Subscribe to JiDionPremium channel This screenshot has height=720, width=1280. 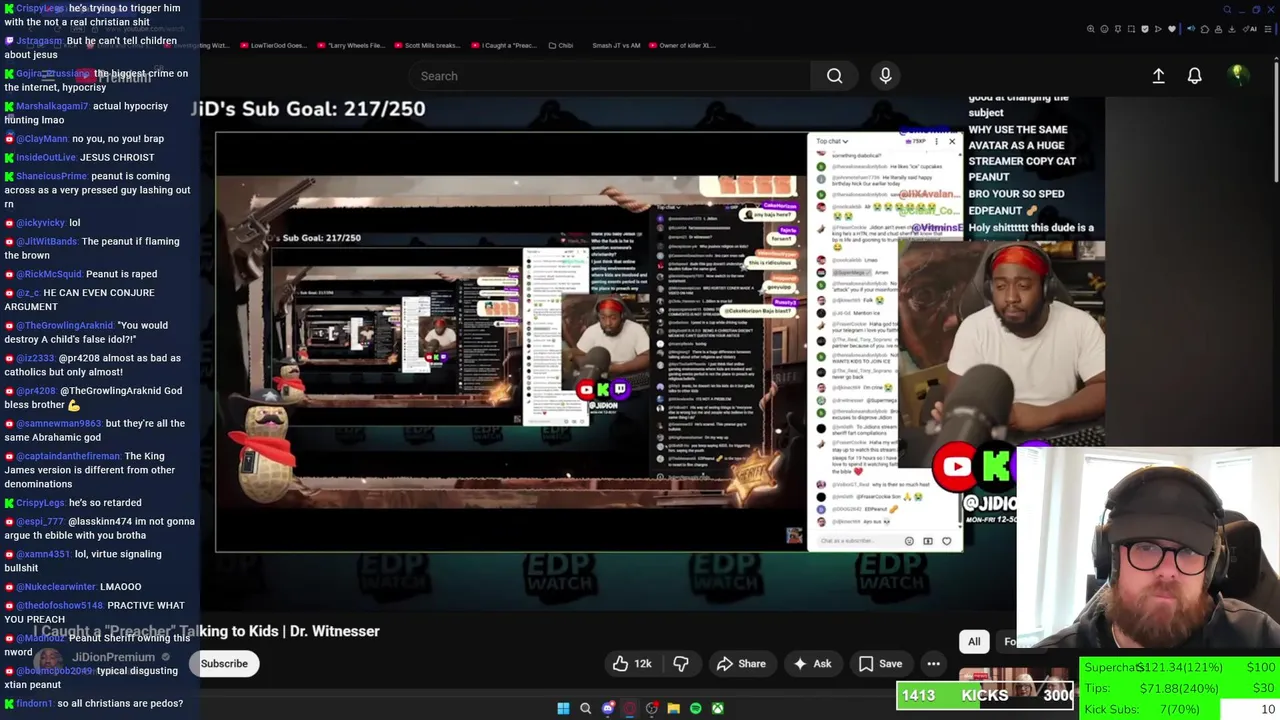224,664
